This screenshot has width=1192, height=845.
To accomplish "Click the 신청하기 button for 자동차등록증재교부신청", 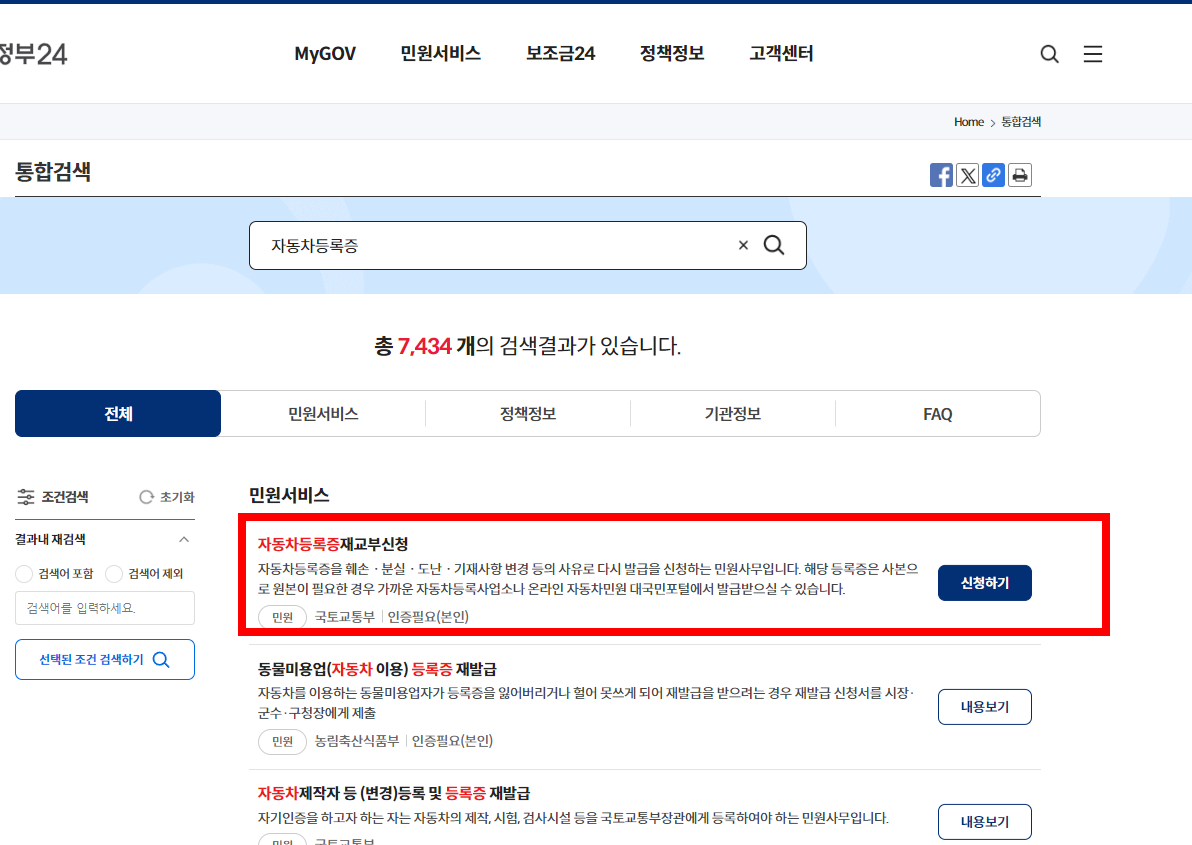I will [984, 582].
